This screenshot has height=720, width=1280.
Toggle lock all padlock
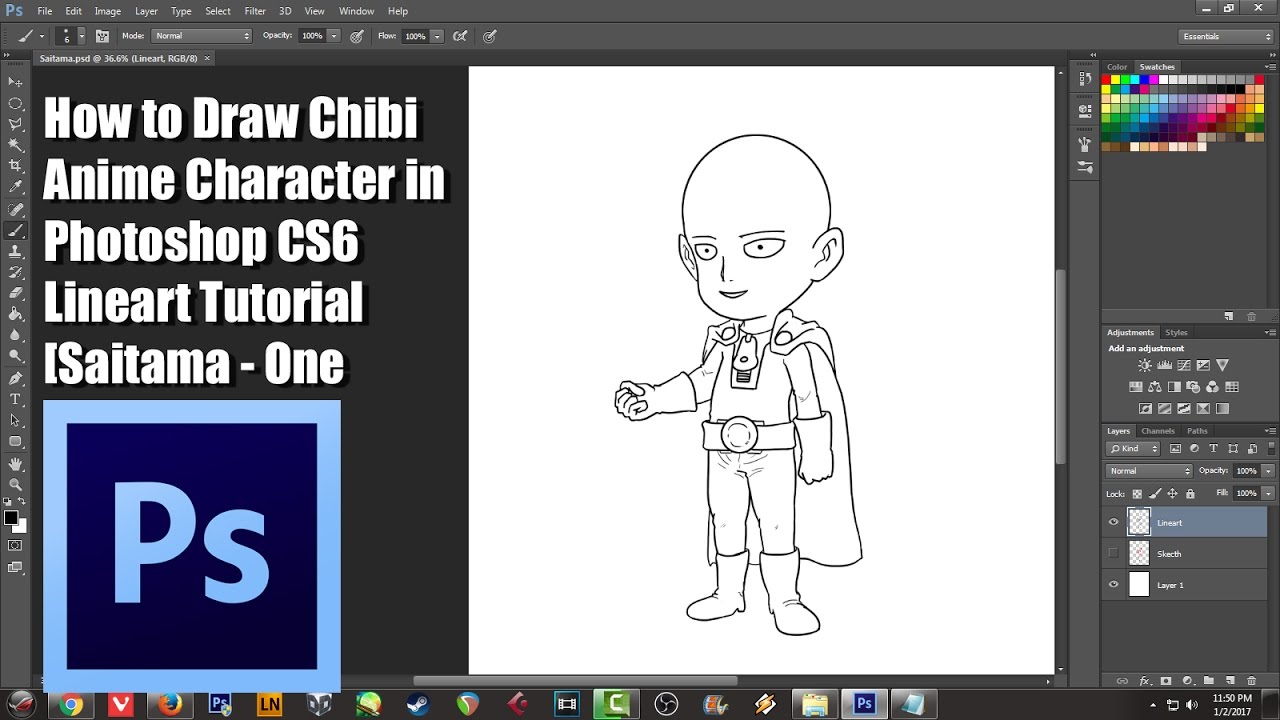1190,494
